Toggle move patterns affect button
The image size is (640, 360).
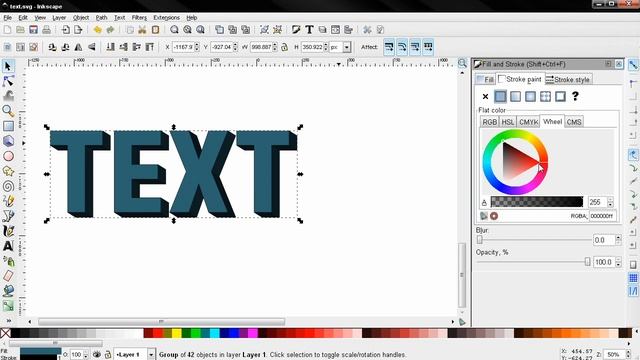coord(428,47)
